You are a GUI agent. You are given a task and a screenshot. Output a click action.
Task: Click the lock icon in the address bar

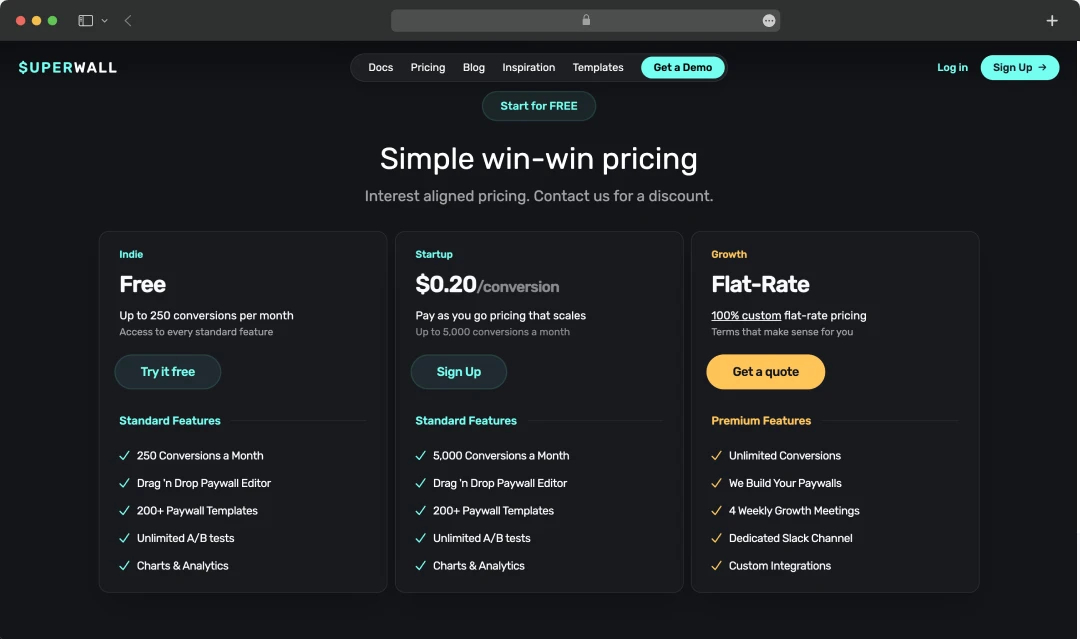586,19
